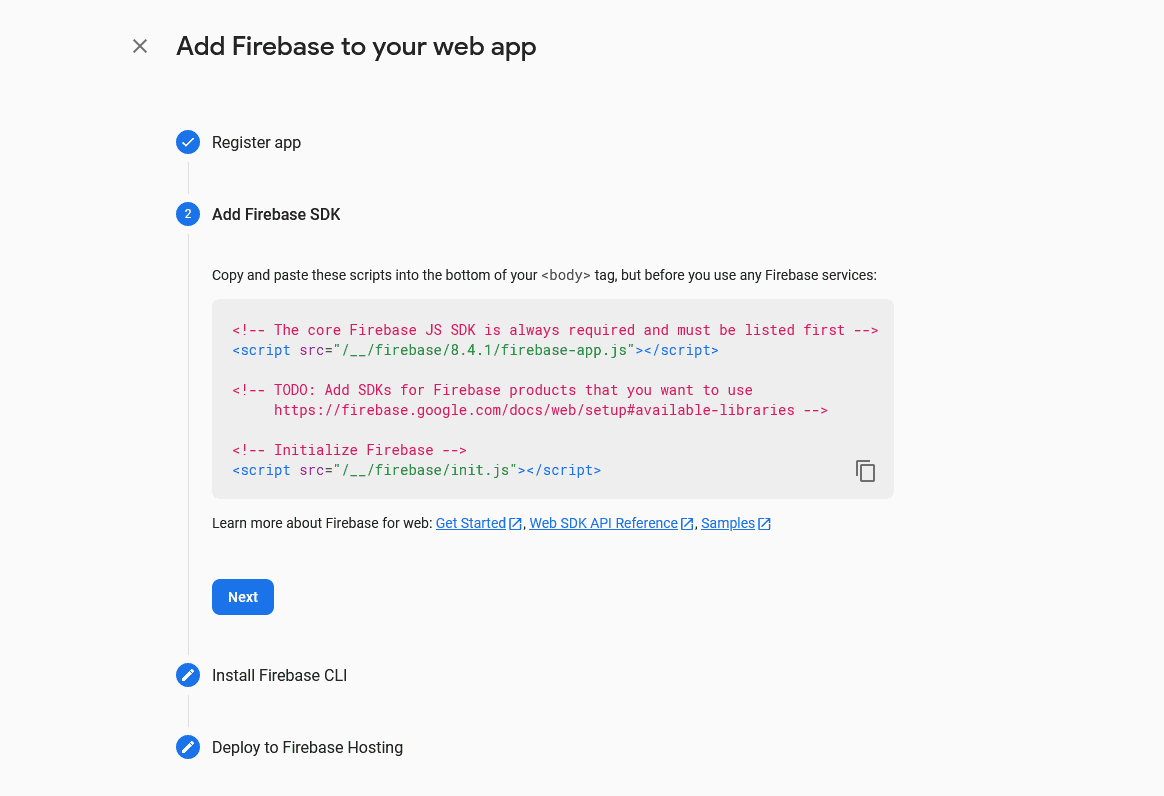Open the Samples link
Screen dimensions: 1164x796
pyautogui.click(x=728, y=523)
